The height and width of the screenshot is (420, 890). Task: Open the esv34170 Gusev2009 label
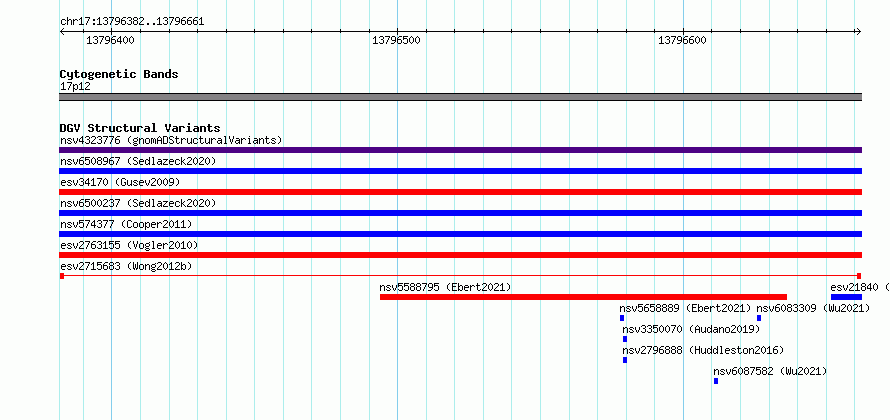[x=120, y=182]
